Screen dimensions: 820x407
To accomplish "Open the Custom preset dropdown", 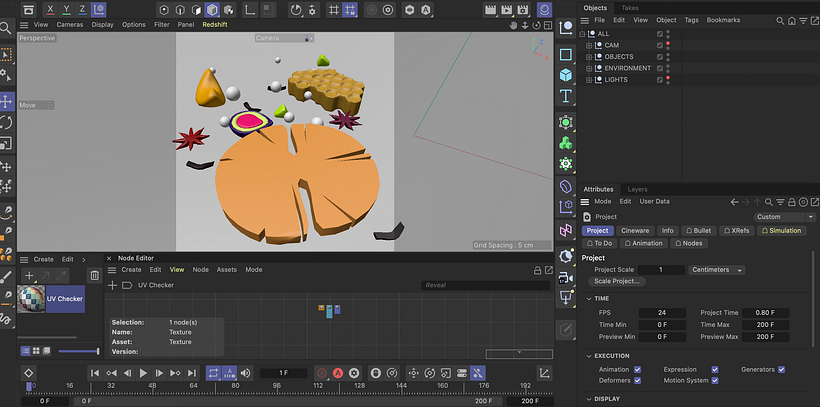I will point(784,217).
